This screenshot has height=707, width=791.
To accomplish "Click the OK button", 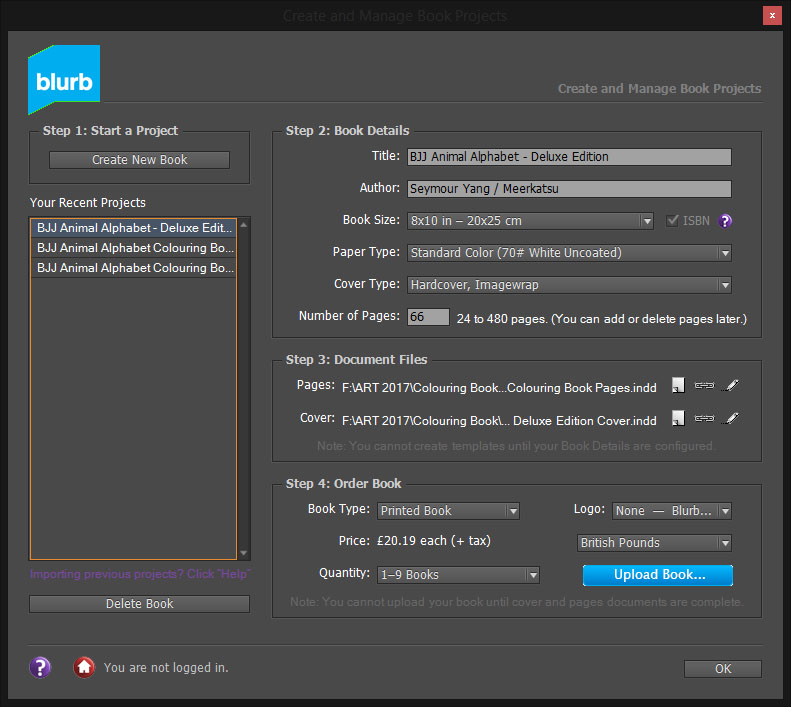I will tap(722, 669).
